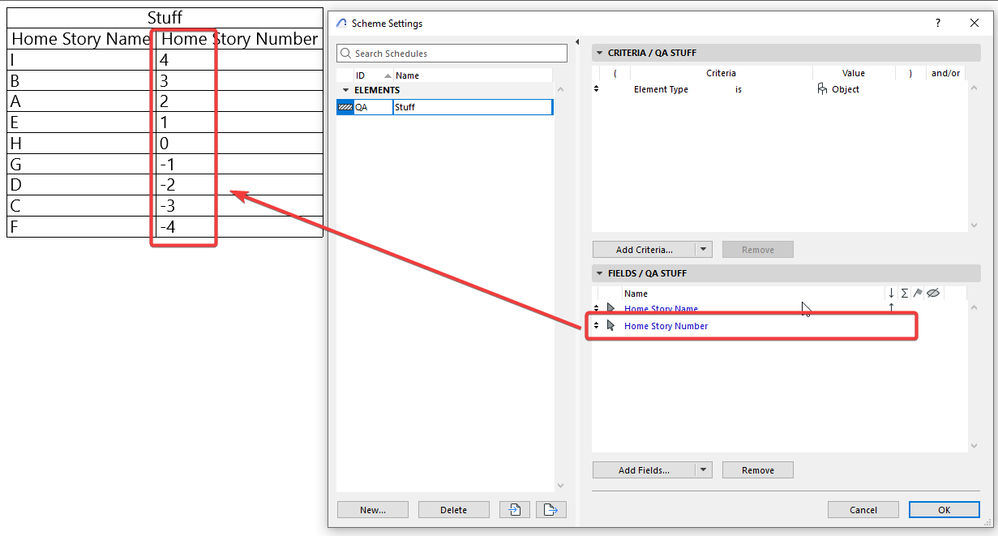Collapse the CRITERIA / QA STUFF section
998x536 pixels.
pyautogui.click(x=599, y=53)
